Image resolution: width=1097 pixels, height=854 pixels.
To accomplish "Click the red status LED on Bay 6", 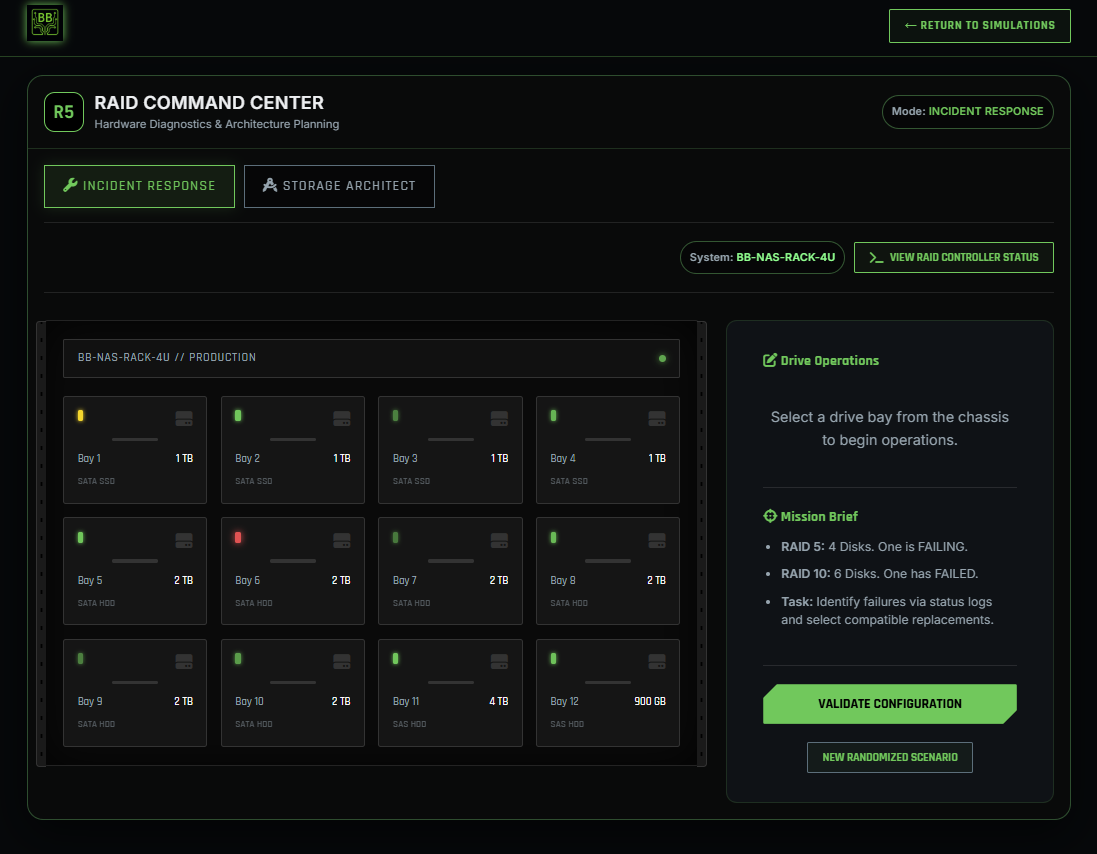I will pos(238,538).
